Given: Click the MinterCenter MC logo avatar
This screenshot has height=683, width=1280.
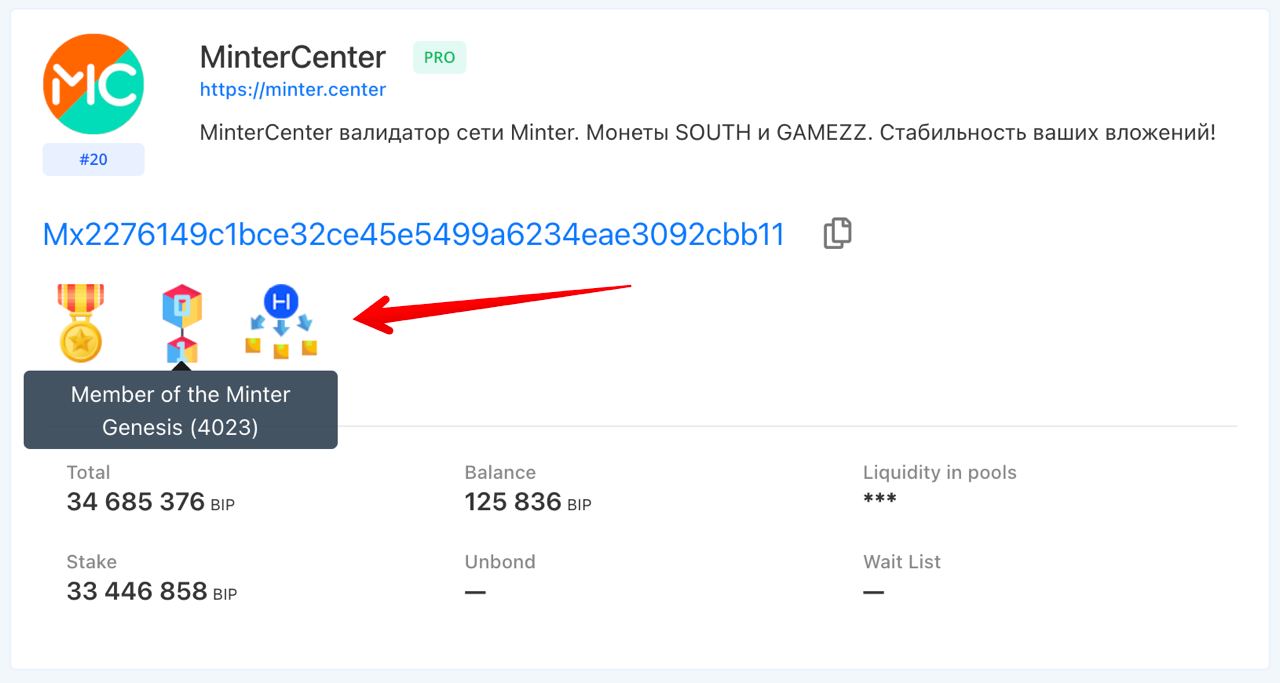Looking at the screenshot, I should 93,84.
